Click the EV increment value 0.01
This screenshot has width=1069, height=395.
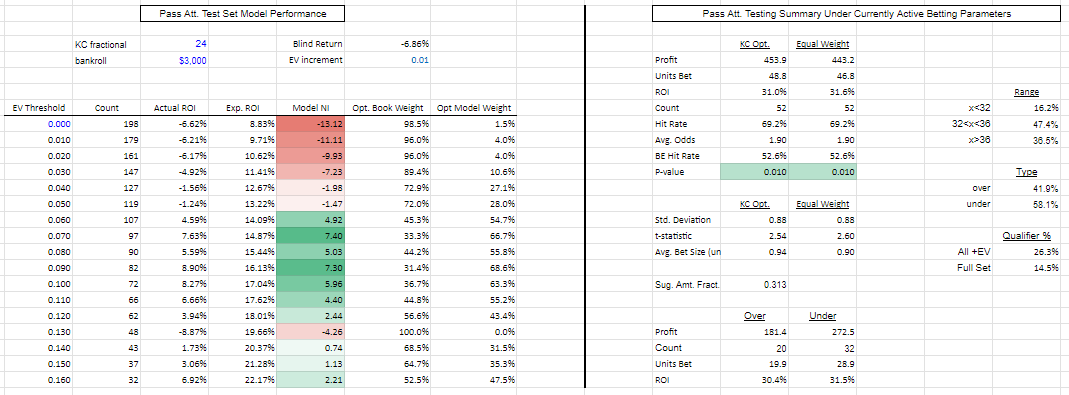click(x=421, y=60)
